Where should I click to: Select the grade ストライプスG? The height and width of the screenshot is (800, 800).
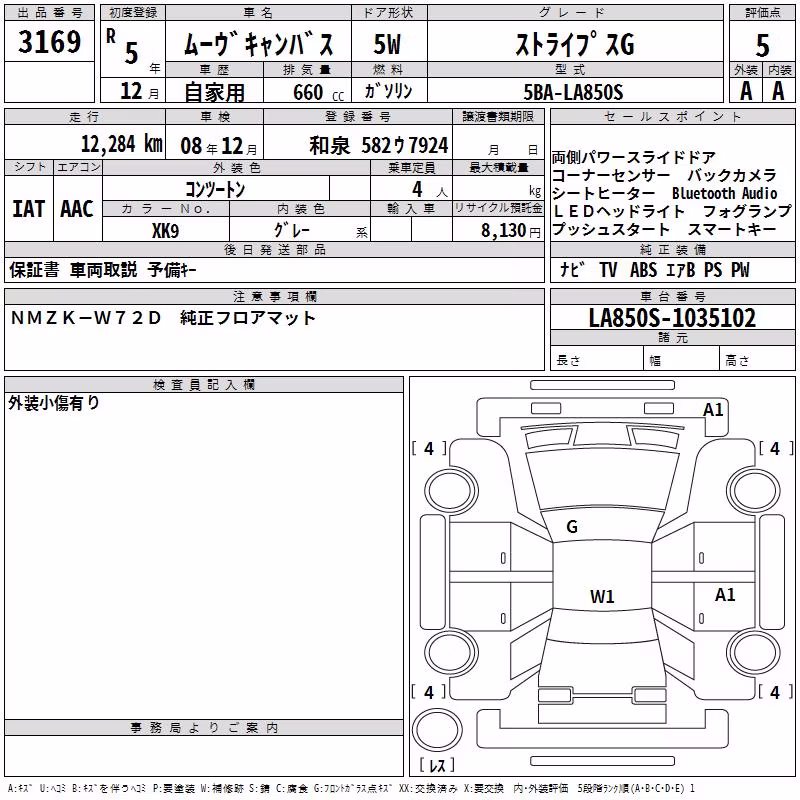(x=575, y=44)
